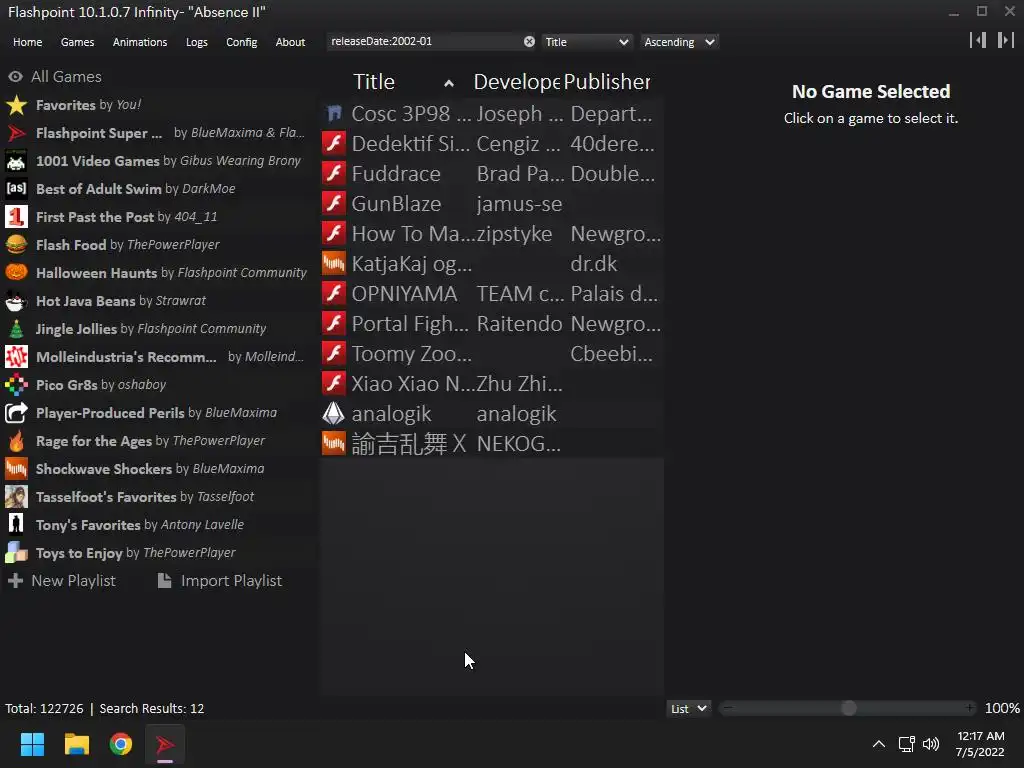The height and width of the screenshot is (768, 1024).
Task: Click the Shockwave Shockers icon
Action: (16, 469)
